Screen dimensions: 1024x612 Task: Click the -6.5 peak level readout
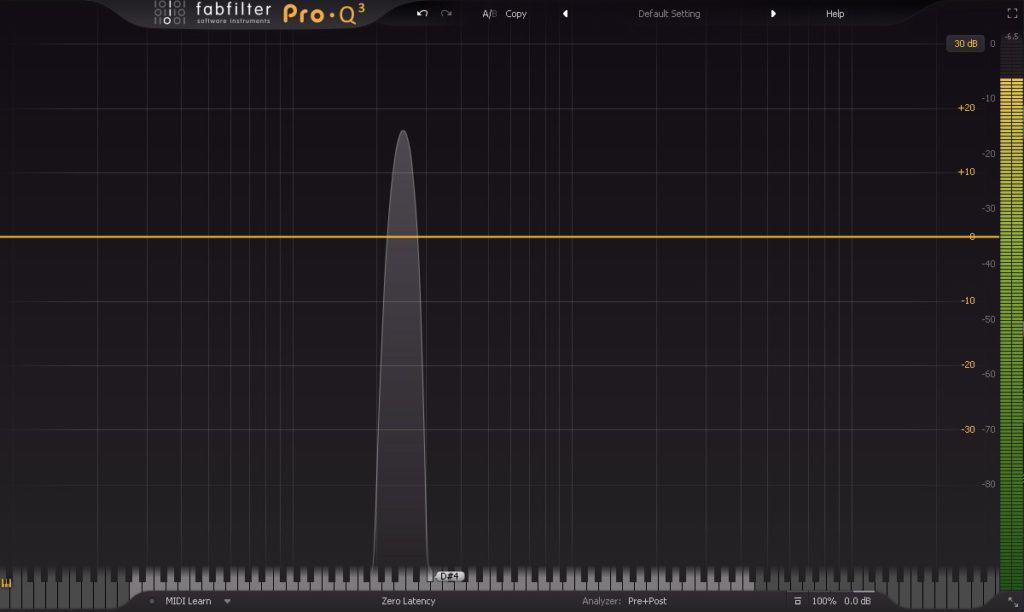[x=1012, y=37]
